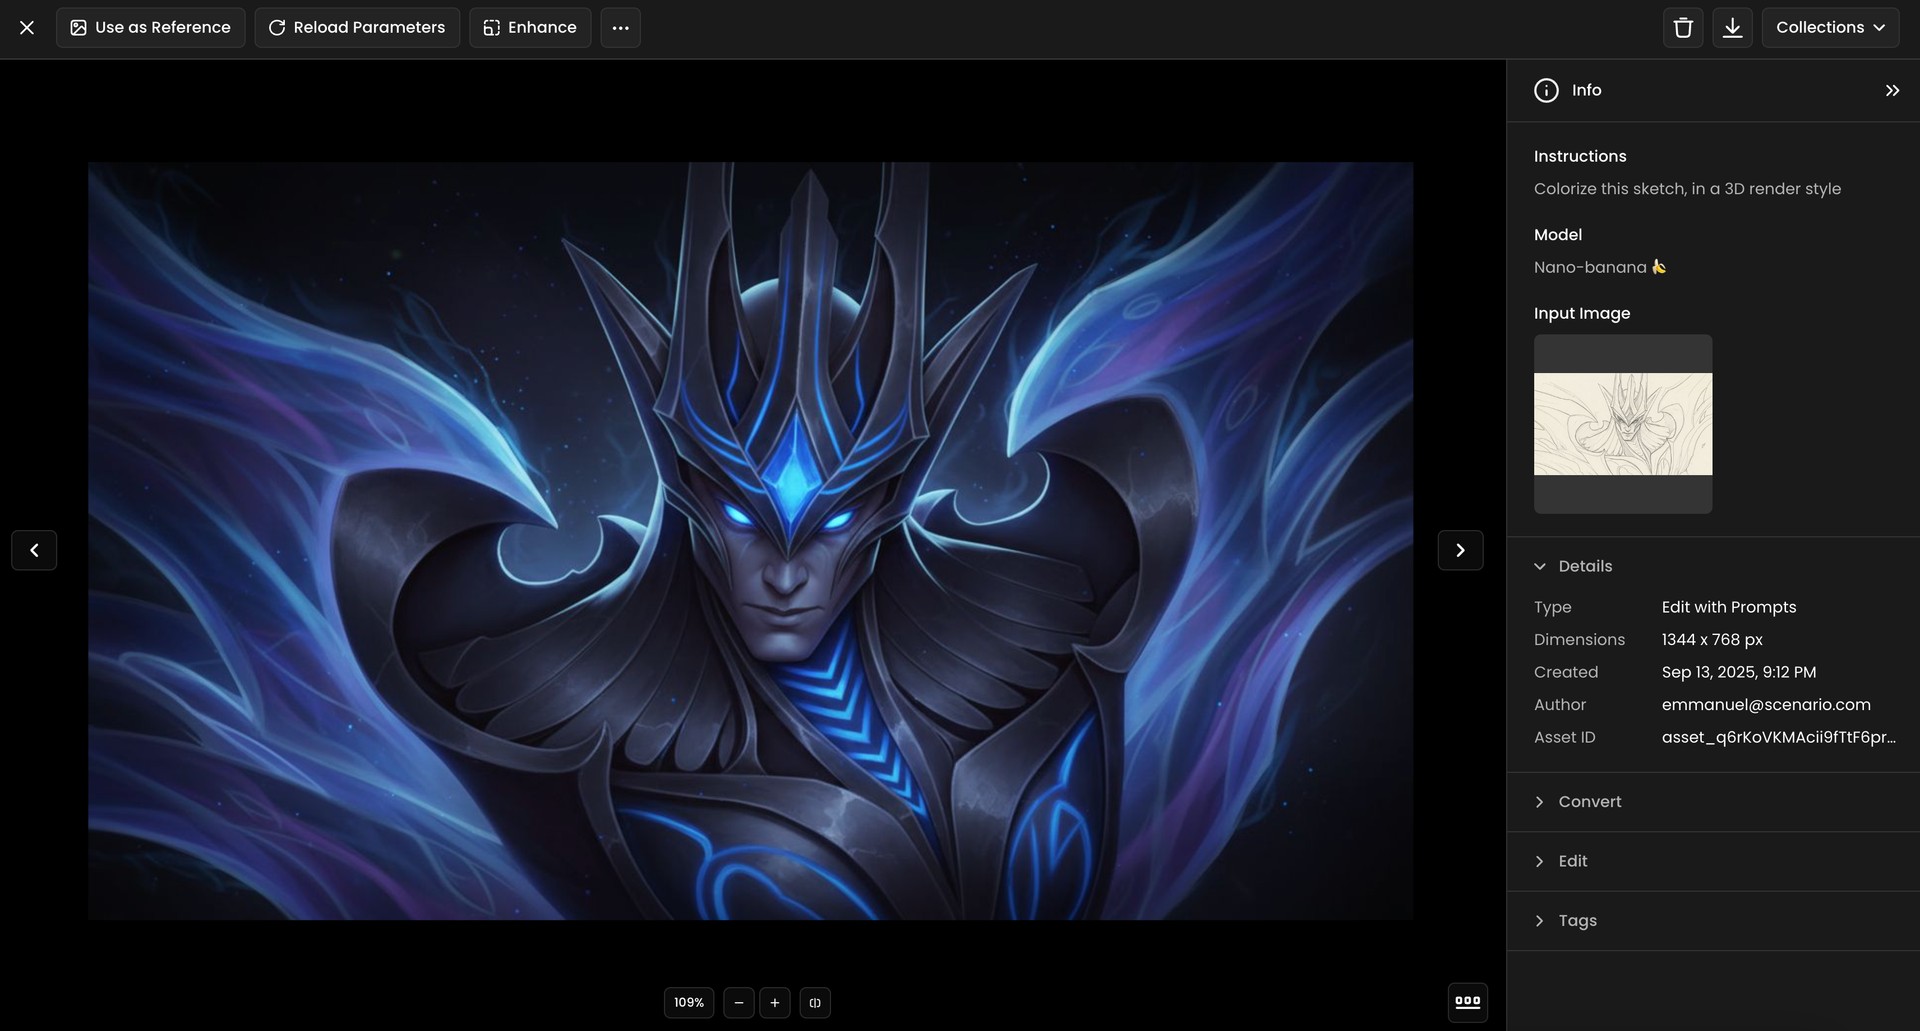Download the image via the download icon
The image size is (1920, 1031).
click(1734, 27)
